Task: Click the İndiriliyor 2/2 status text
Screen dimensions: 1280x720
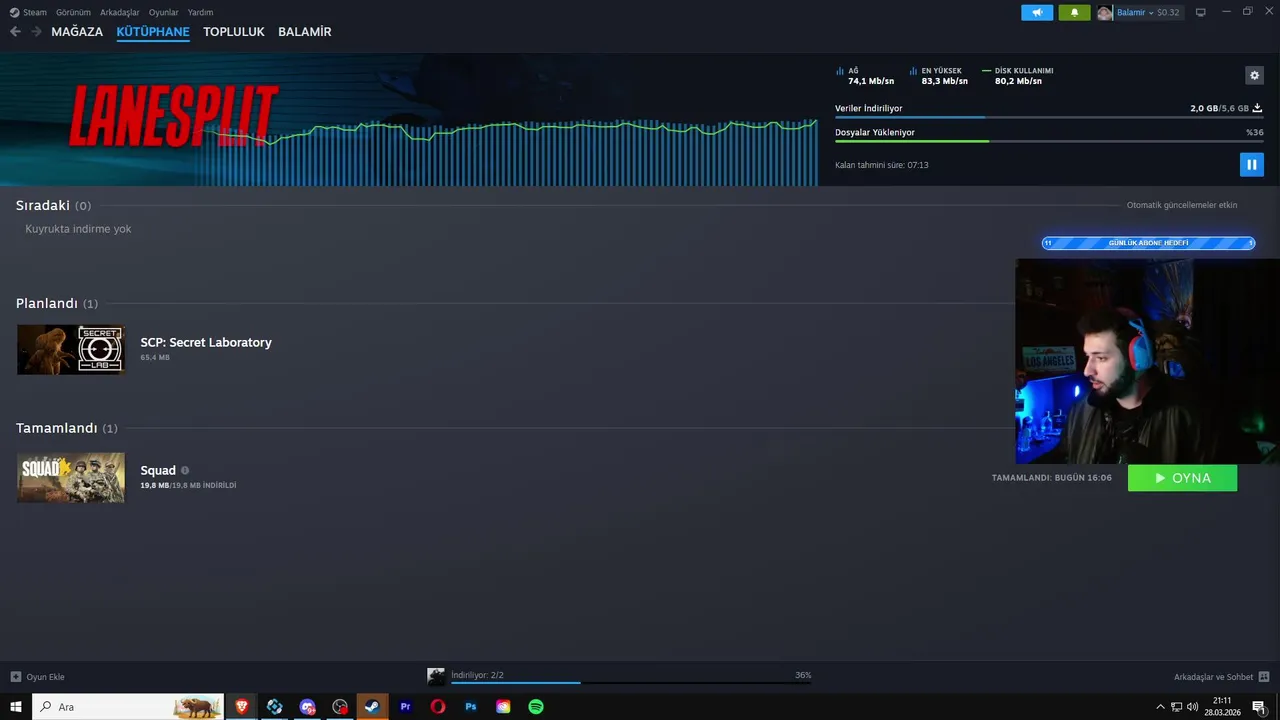Action: click(478, 675)
